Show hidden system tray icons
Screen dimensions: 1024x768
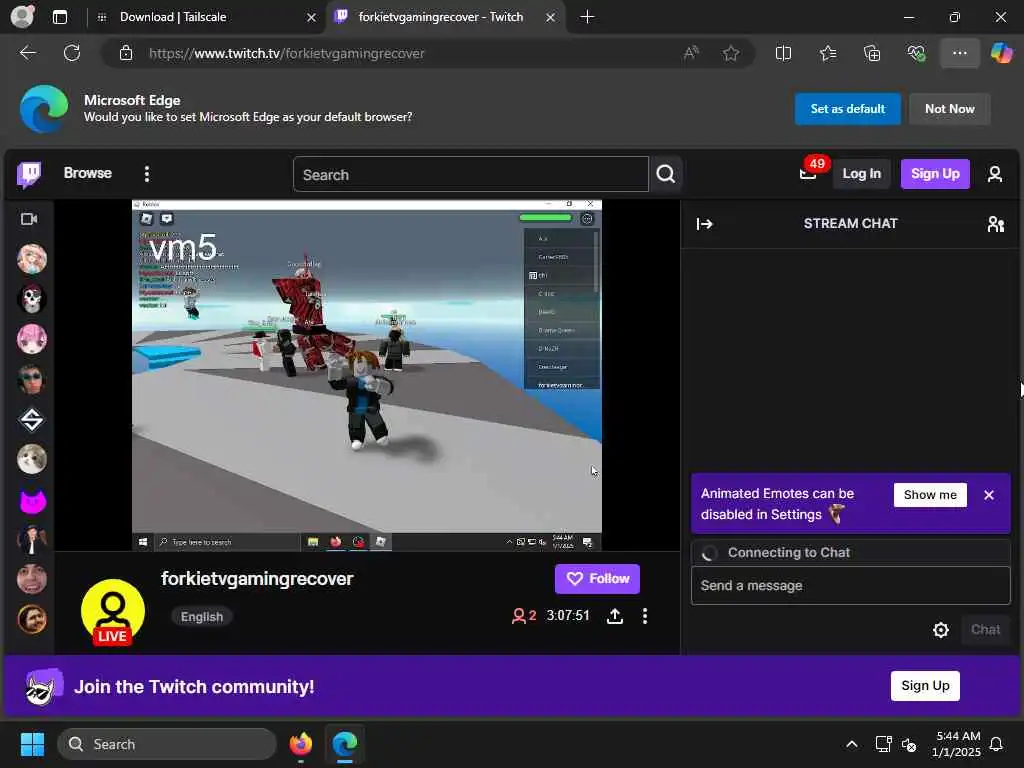pyautogui.click(x=852, y=744)
